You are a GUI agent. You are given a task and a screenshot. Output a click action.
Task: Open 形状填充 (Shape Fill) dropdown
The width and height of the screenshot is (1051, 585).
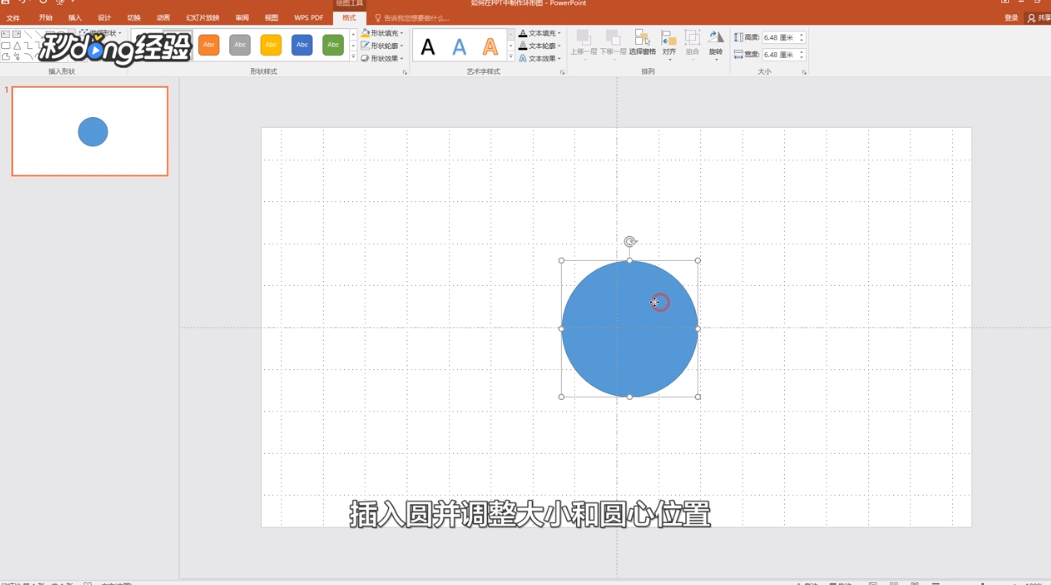pos(382,33)
